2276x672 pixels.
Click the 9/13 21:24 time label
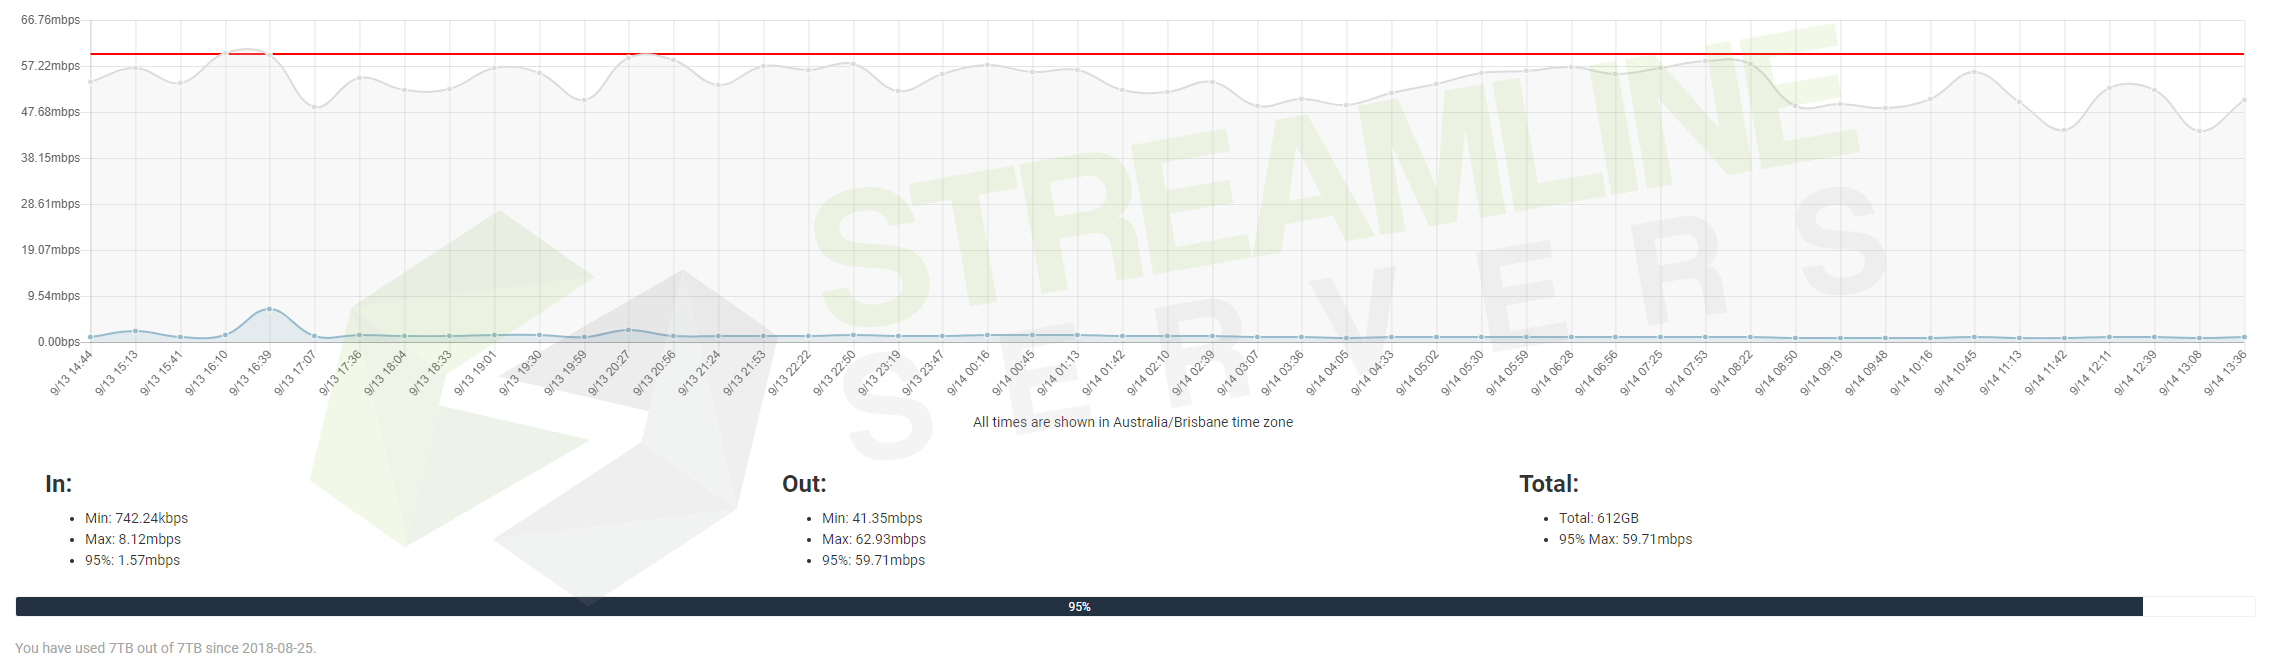[x=699, y=373]
